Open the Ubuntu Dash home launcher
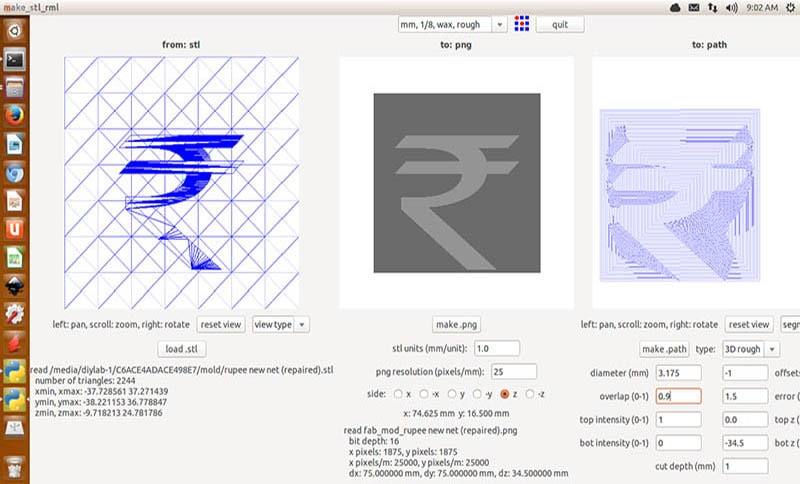Screen dimensions: 800x484 [14, 31]
